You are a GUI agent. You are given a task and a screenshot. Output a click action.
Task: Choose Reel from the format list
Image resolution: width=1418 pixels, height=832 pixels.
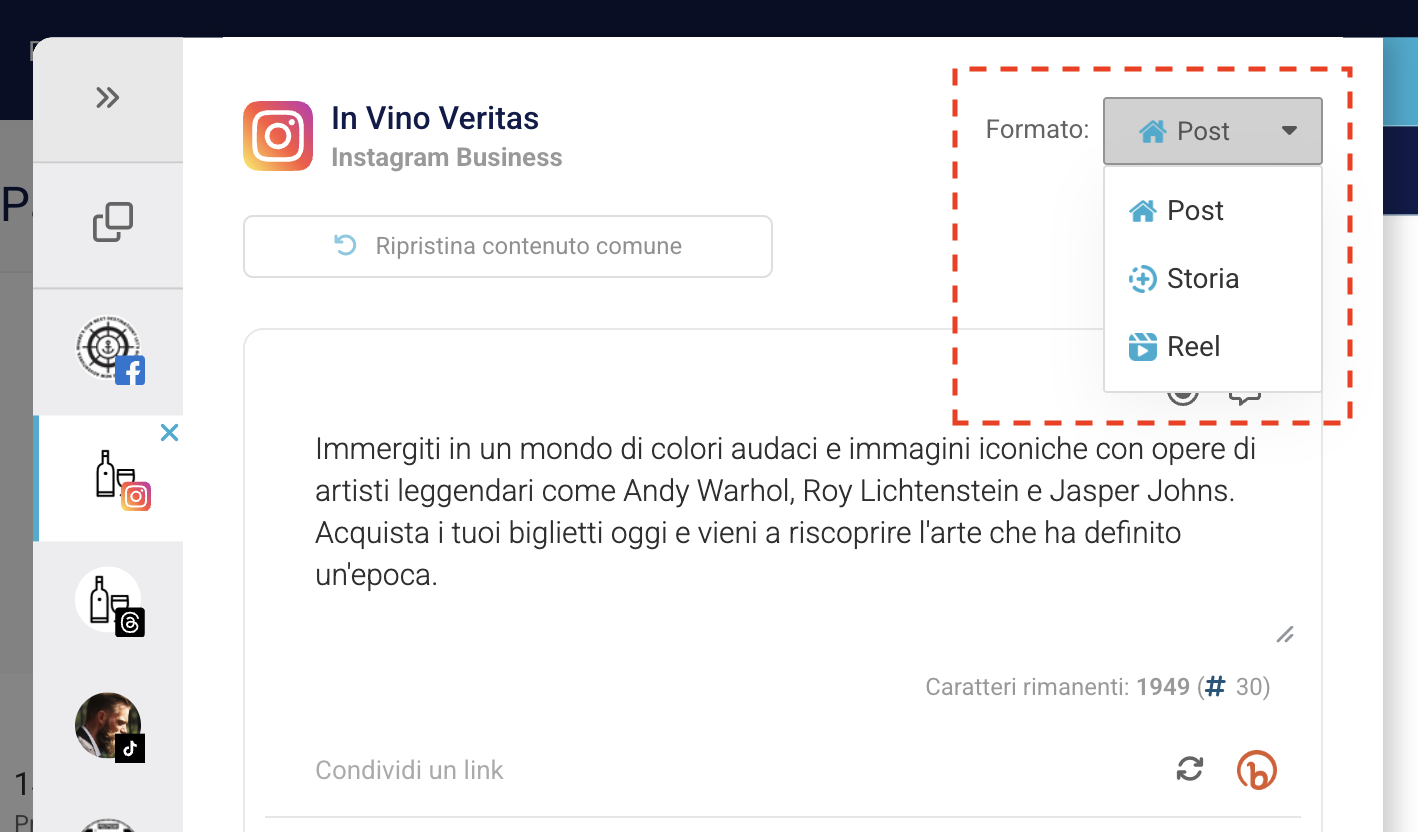1193,347
